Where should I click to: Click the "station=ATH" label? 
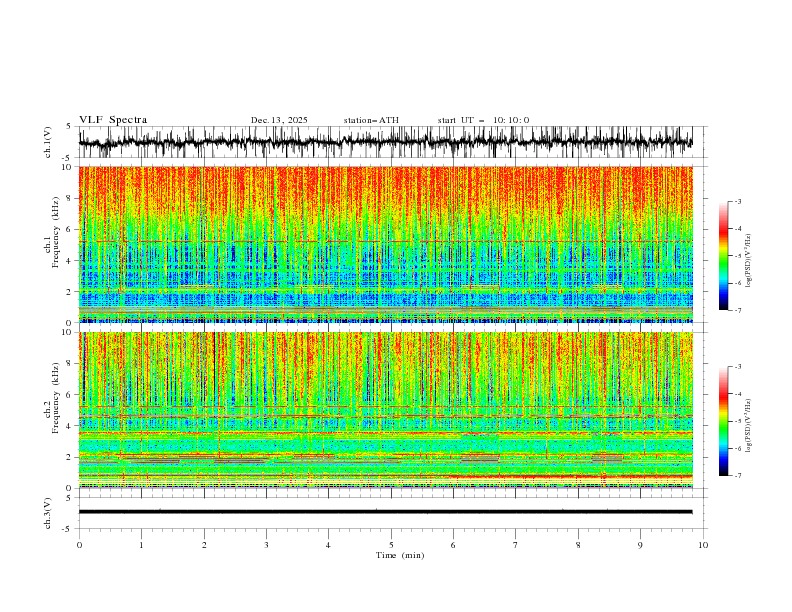click(371, 120)
